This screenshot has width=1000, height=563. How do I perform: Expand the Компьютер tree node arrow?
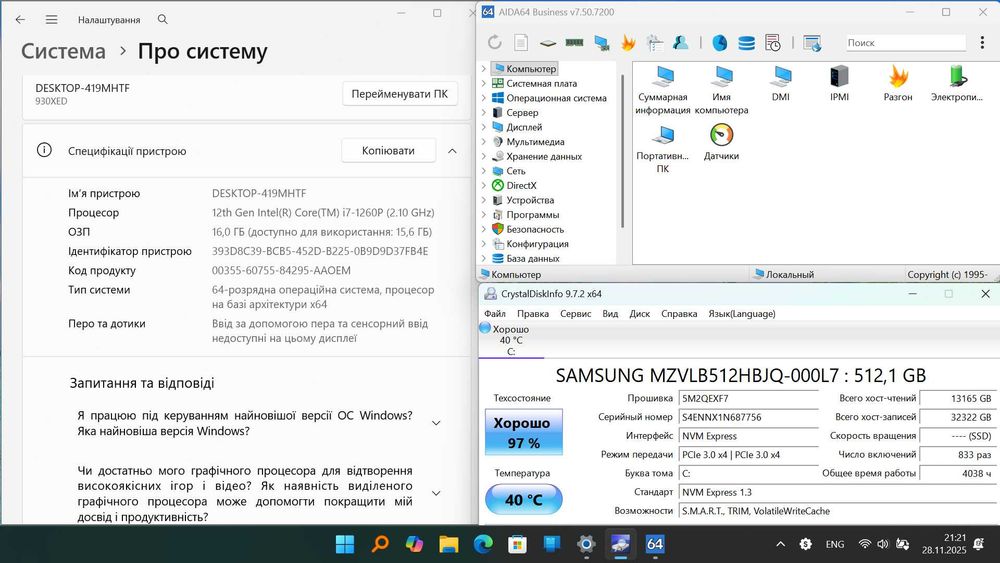click(483, 69)
